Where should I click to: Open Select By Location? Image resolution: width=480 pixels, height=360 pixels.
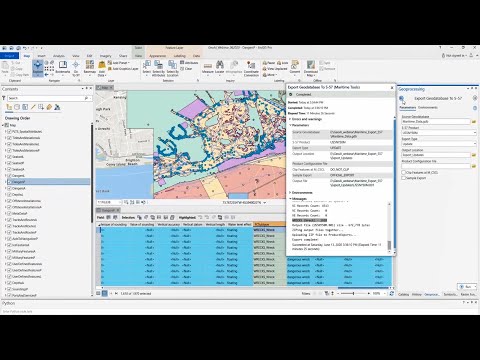(172, 68)
